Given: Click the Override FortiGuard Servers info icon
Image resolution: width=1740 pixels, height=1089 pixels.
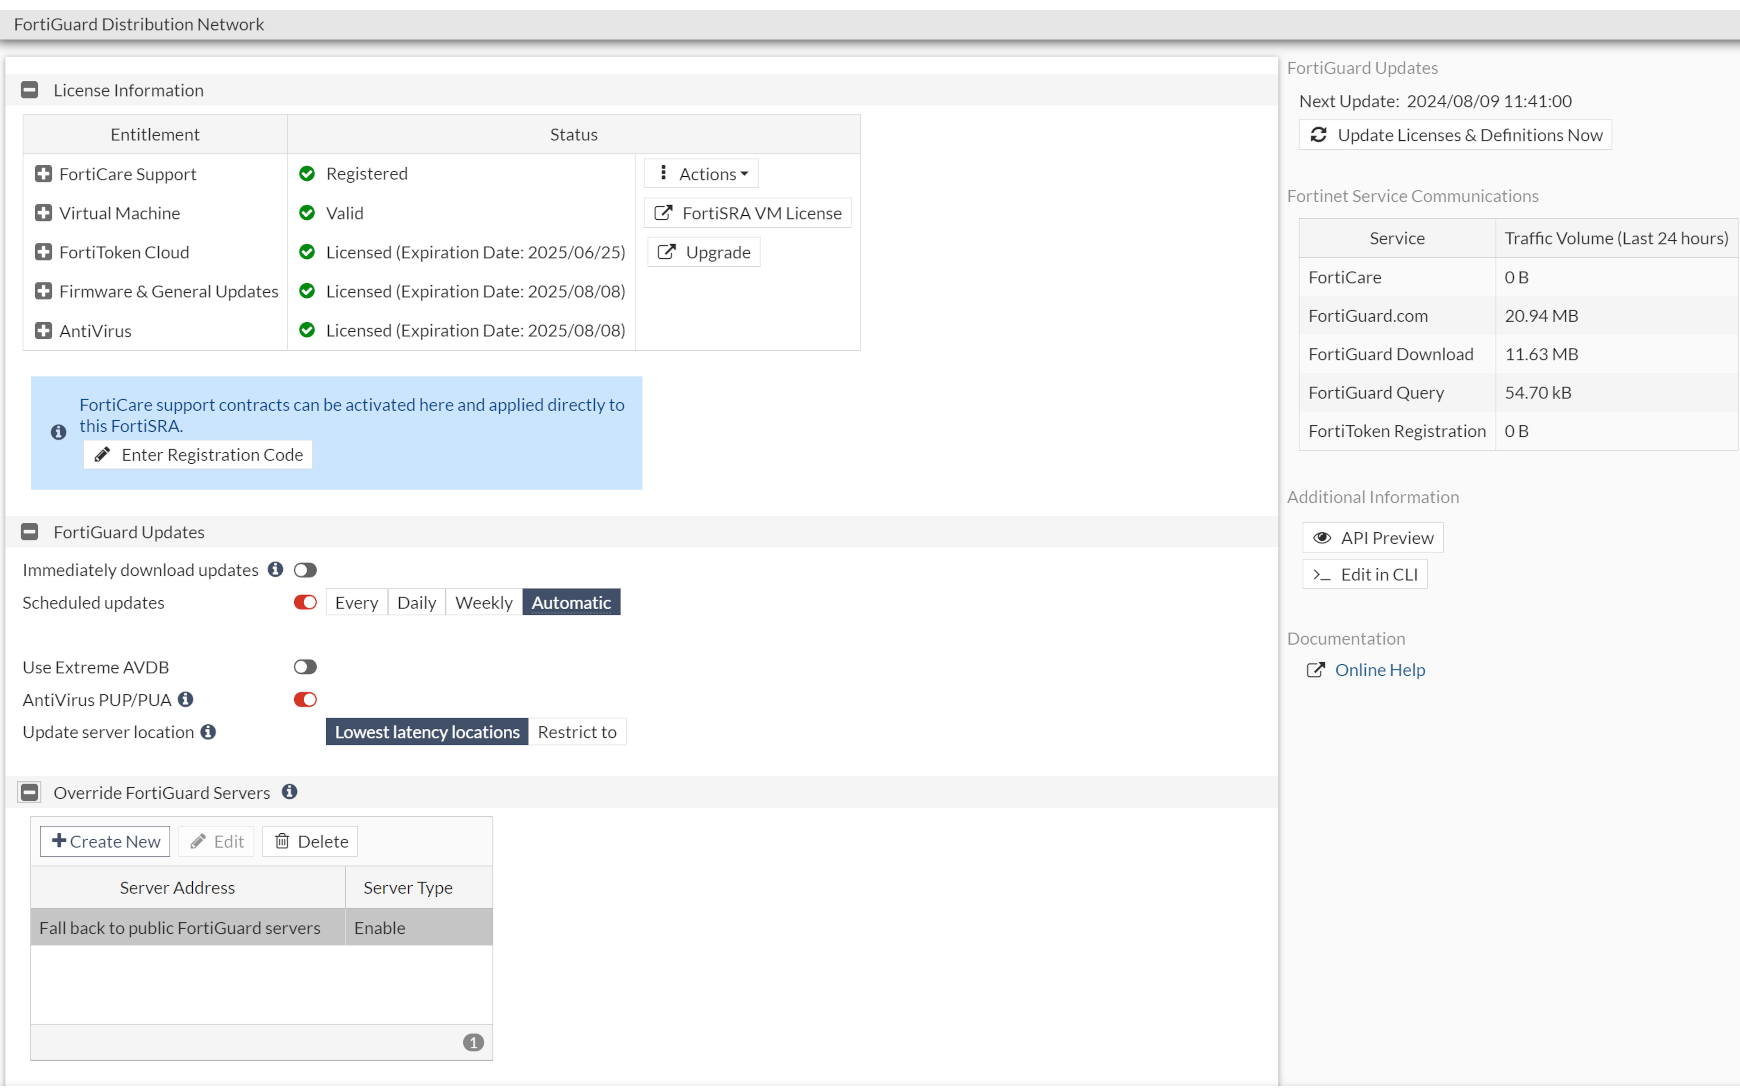Looking at the screenshot, I should [x=290, y=792].
